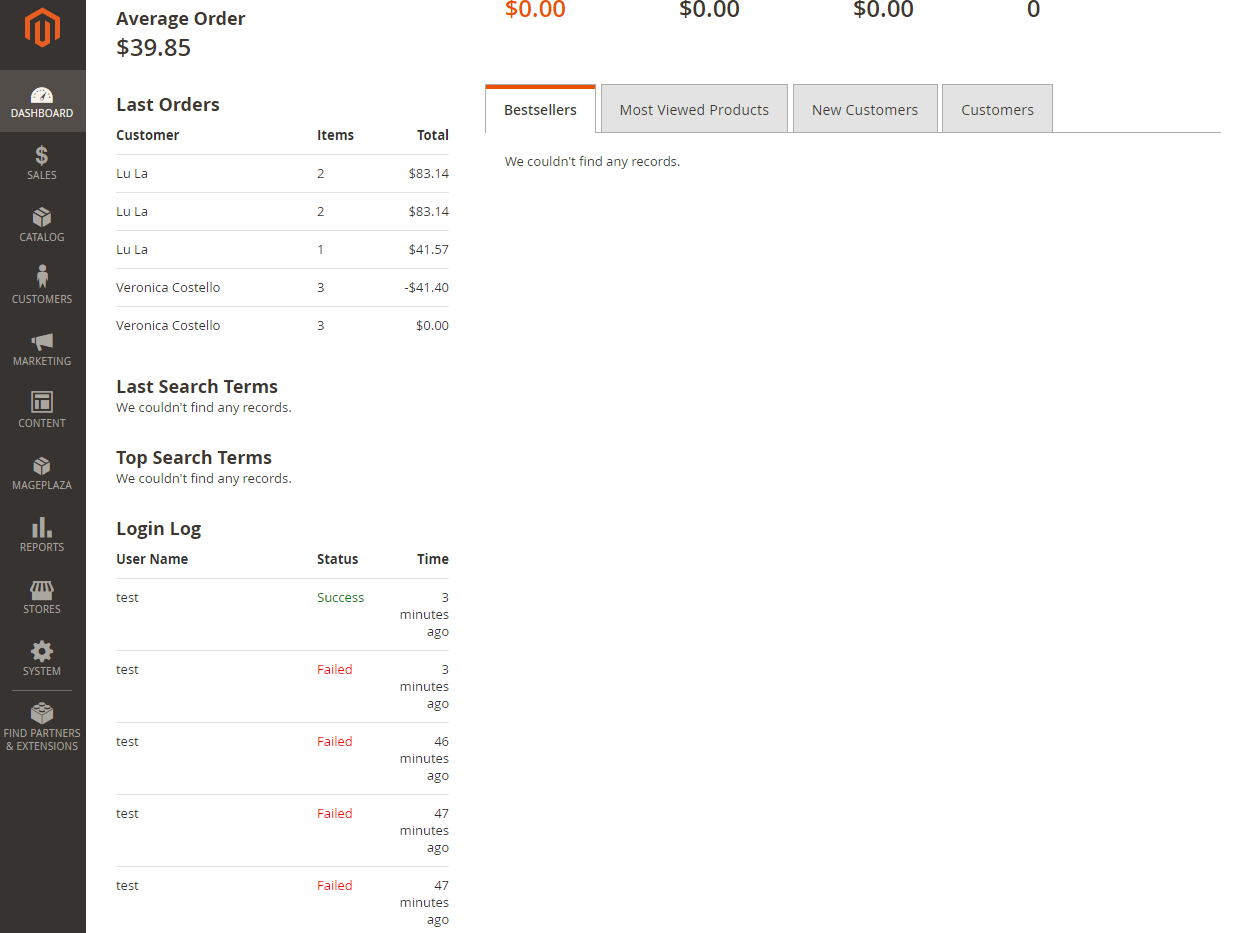The height and width of the screenshot is (933, 1249).
Task: Click the Status column header in Login Log
Action: point(337,559)
